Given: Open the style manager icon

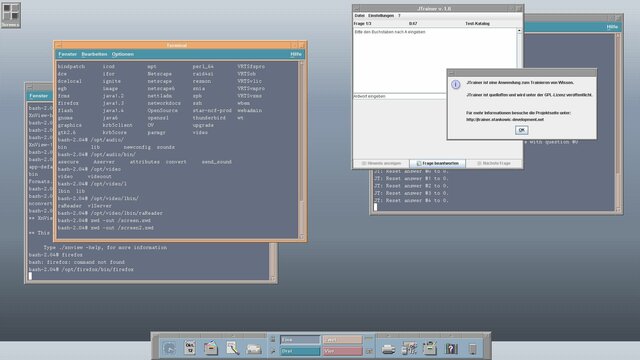Looking at the screenshot, I should pyautogui.click(x=409, y=348).
